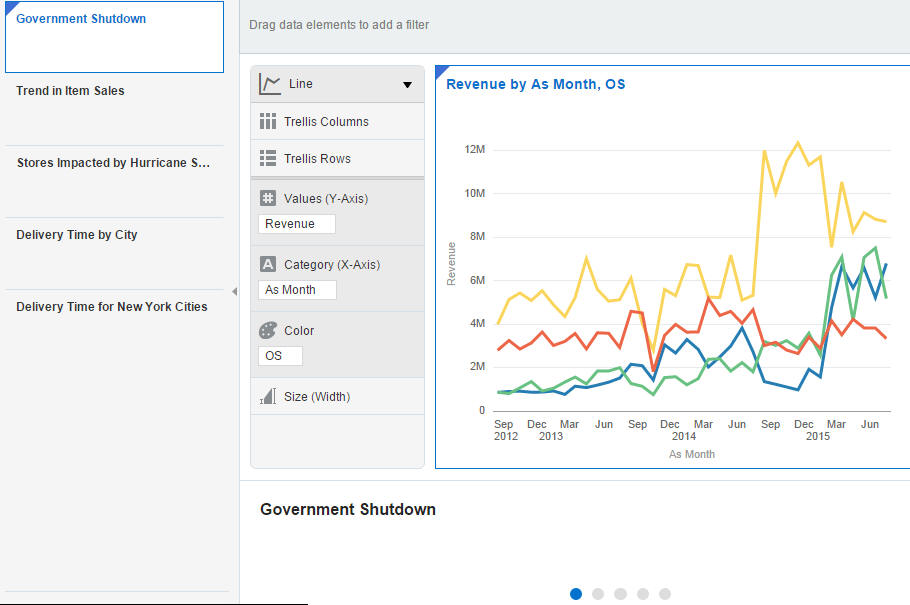Image resolution: width=910 pixels, height=605 pixels.
Task: Click the As Month x-axis label
Action: [x=692, y=454]
